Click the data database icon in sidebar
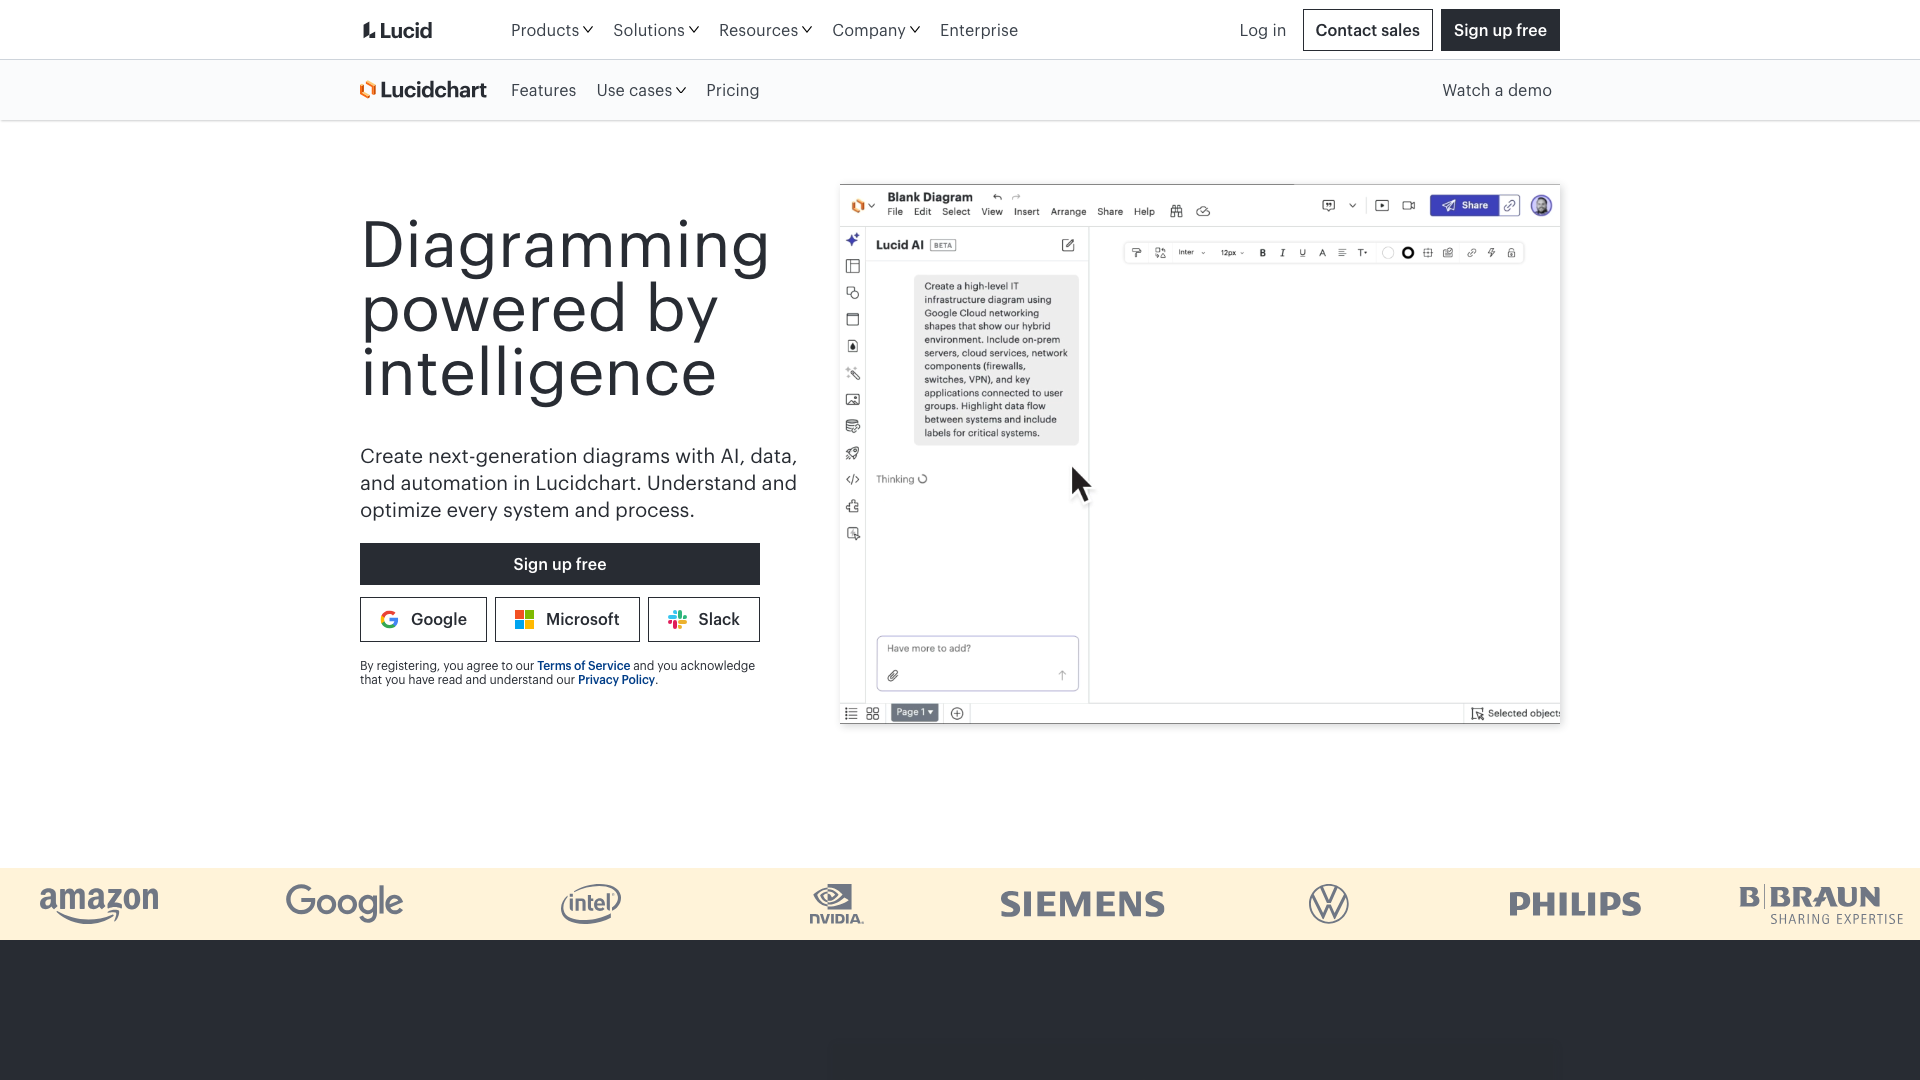Viewport: 1920px width, 1080px height. (852, 426)
